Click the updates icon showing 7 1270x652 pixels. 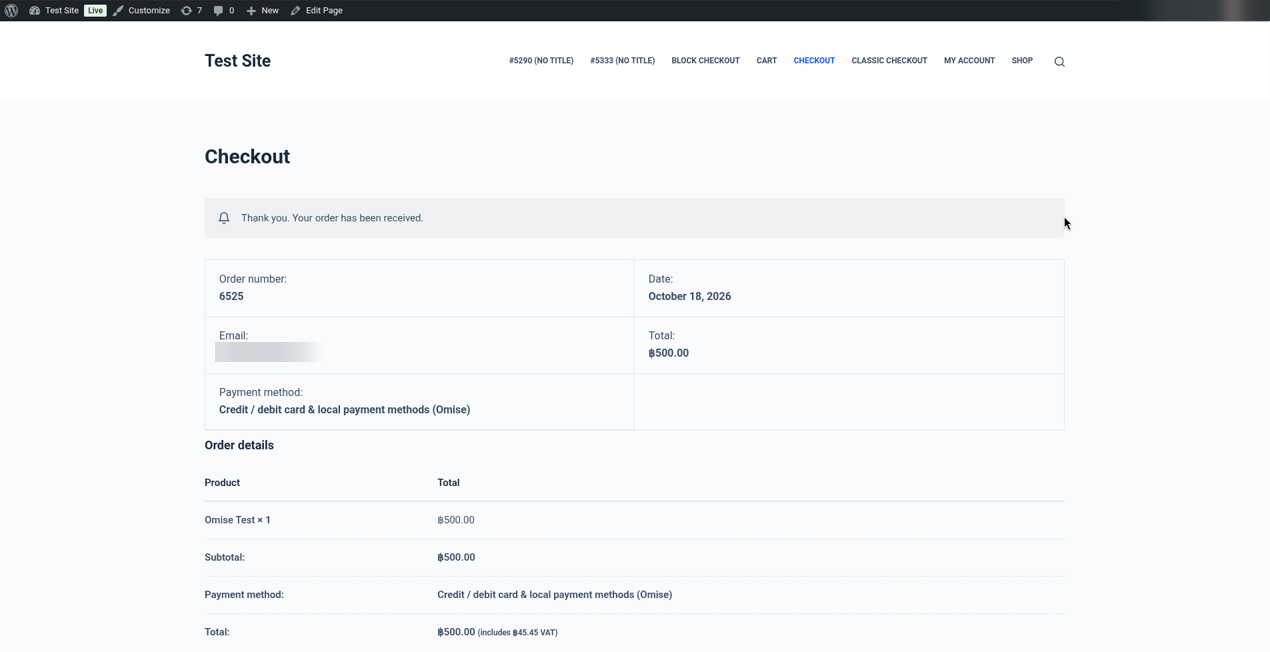pyautogui.click(x=191, y=10)
